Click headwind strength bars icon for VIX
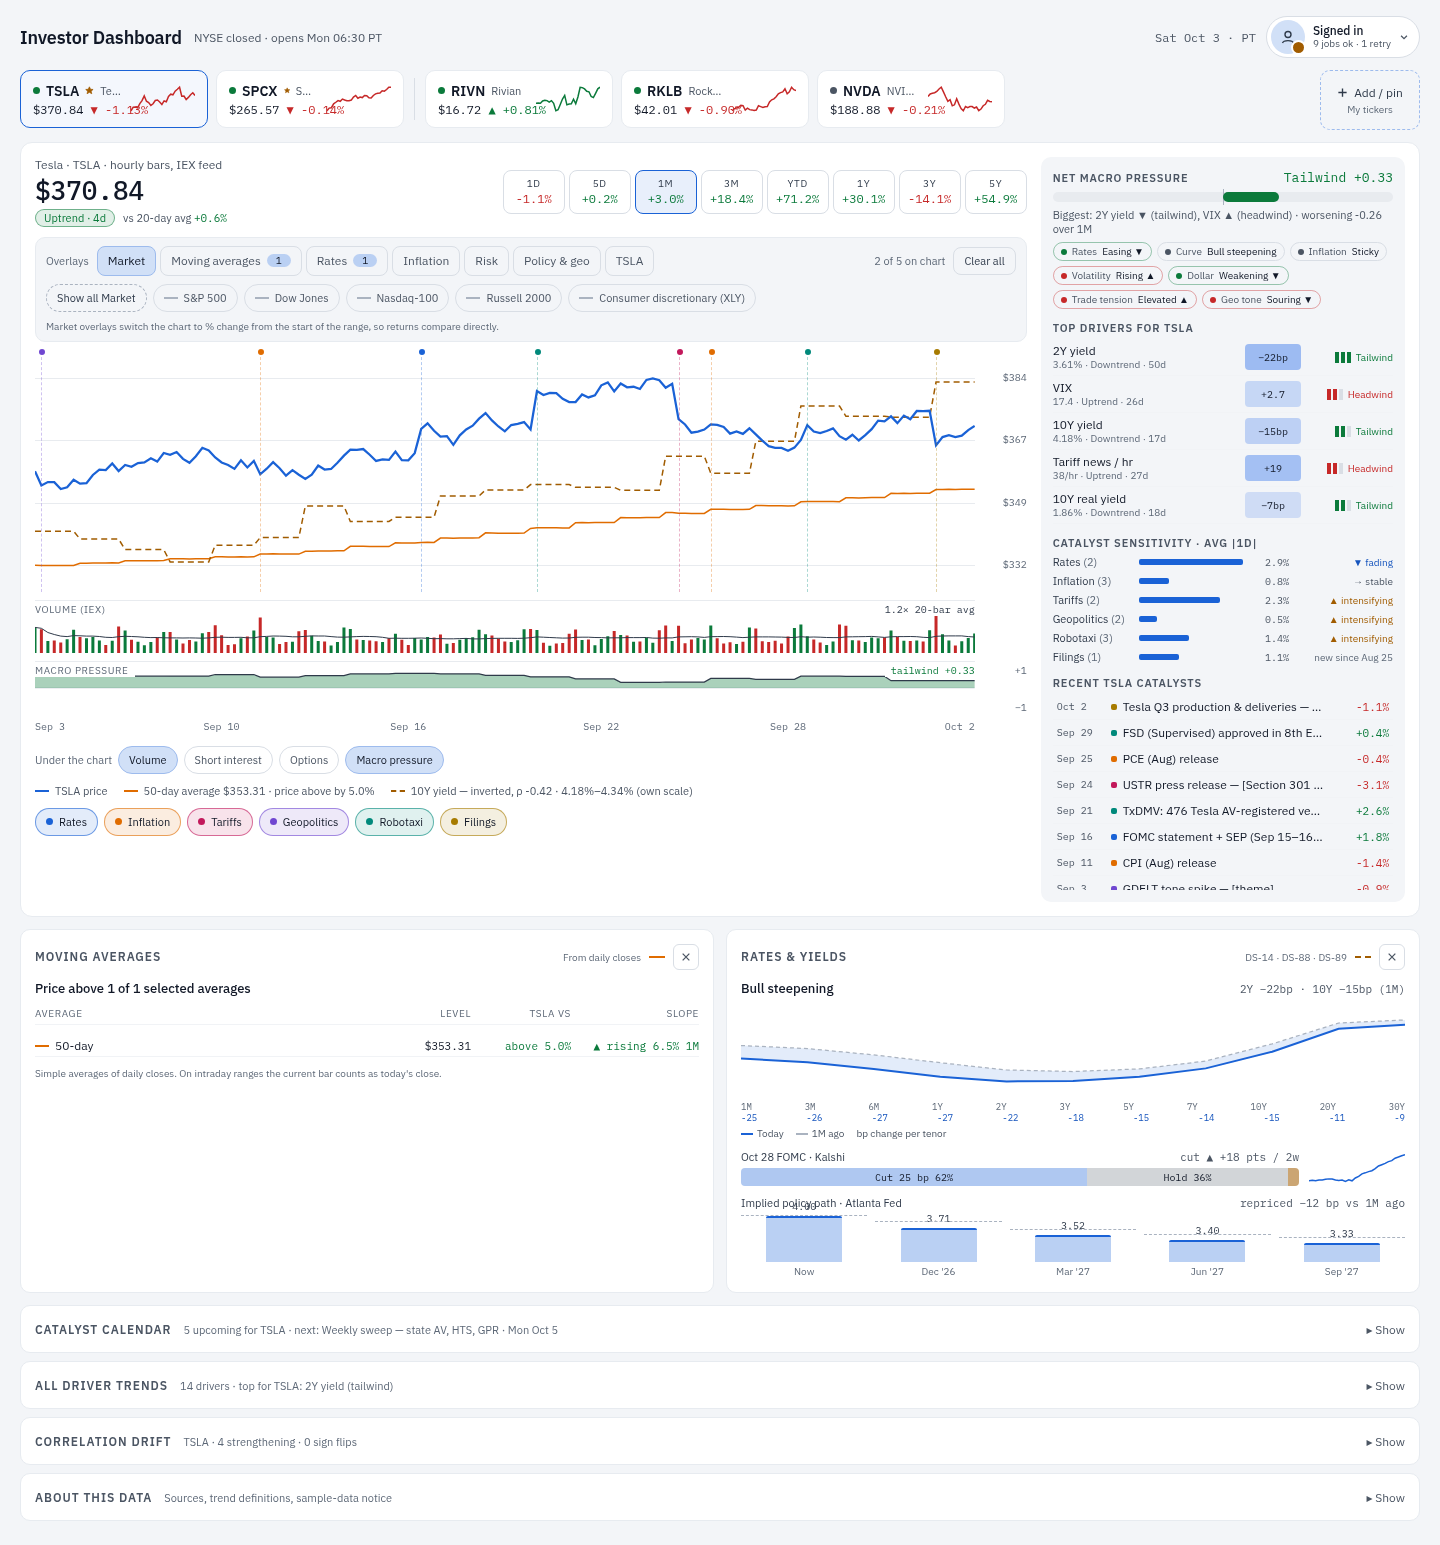This screenshot has width=1440, height=1545. (x=1334, y=395)
